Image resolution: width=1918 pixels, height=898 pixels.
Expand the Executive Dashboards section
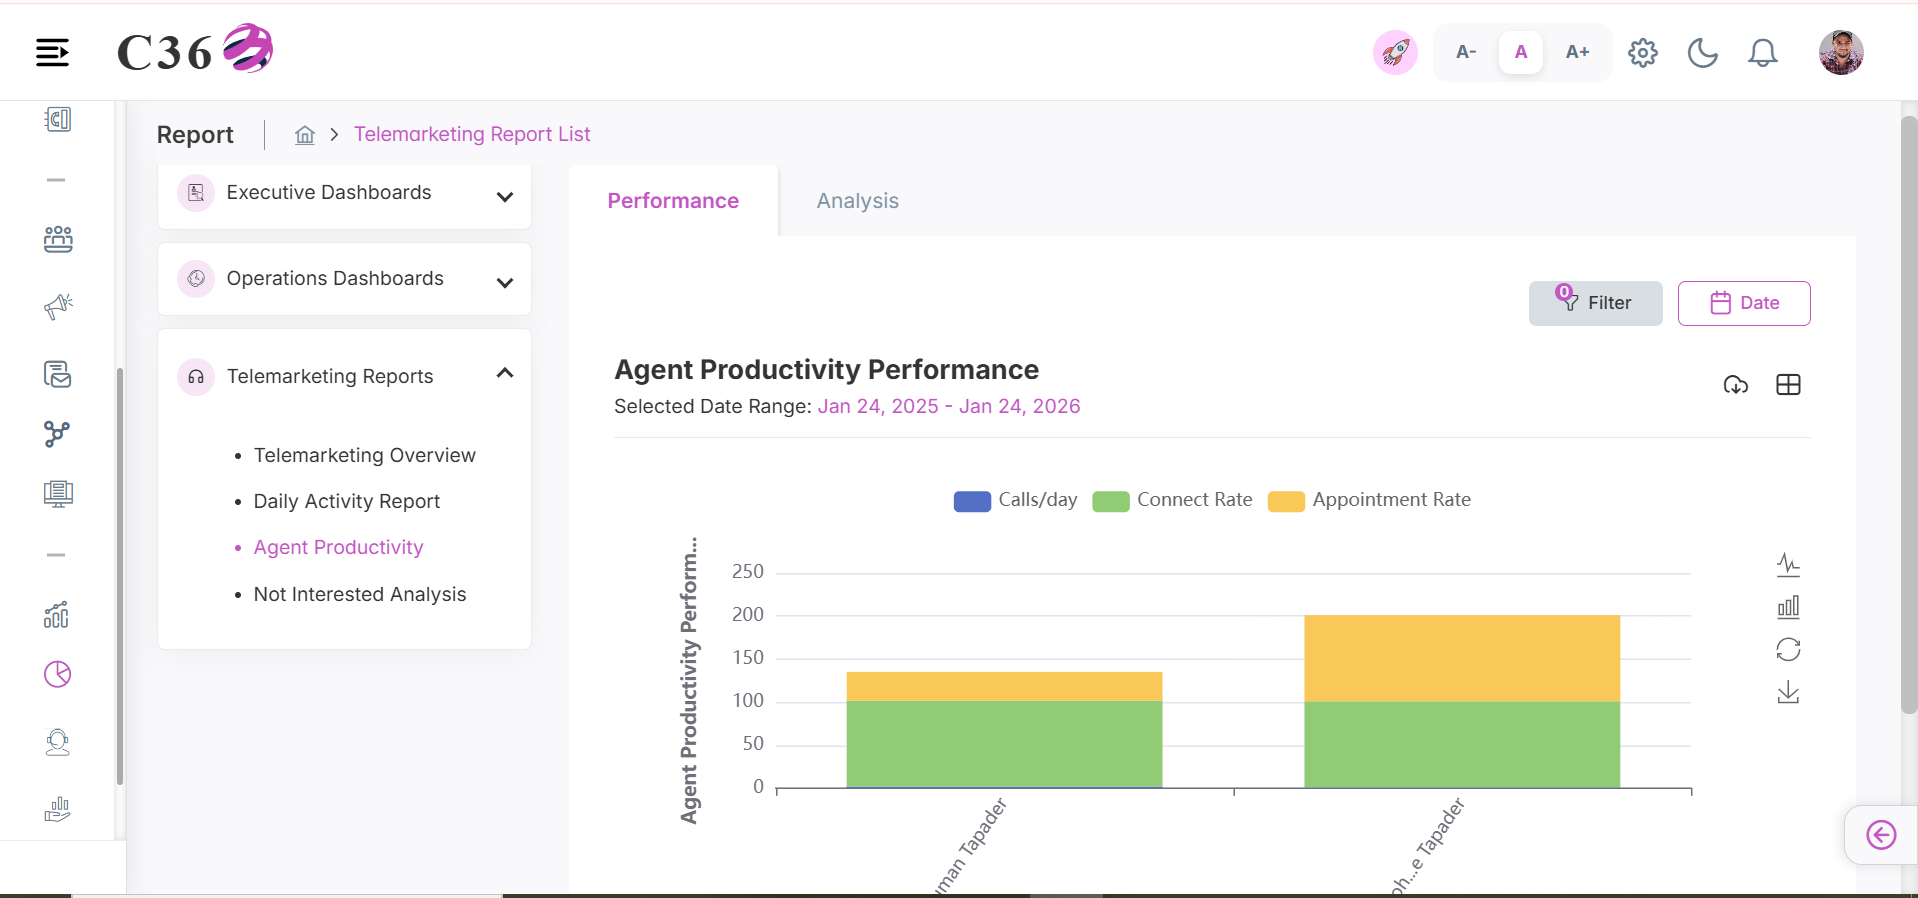505,197
